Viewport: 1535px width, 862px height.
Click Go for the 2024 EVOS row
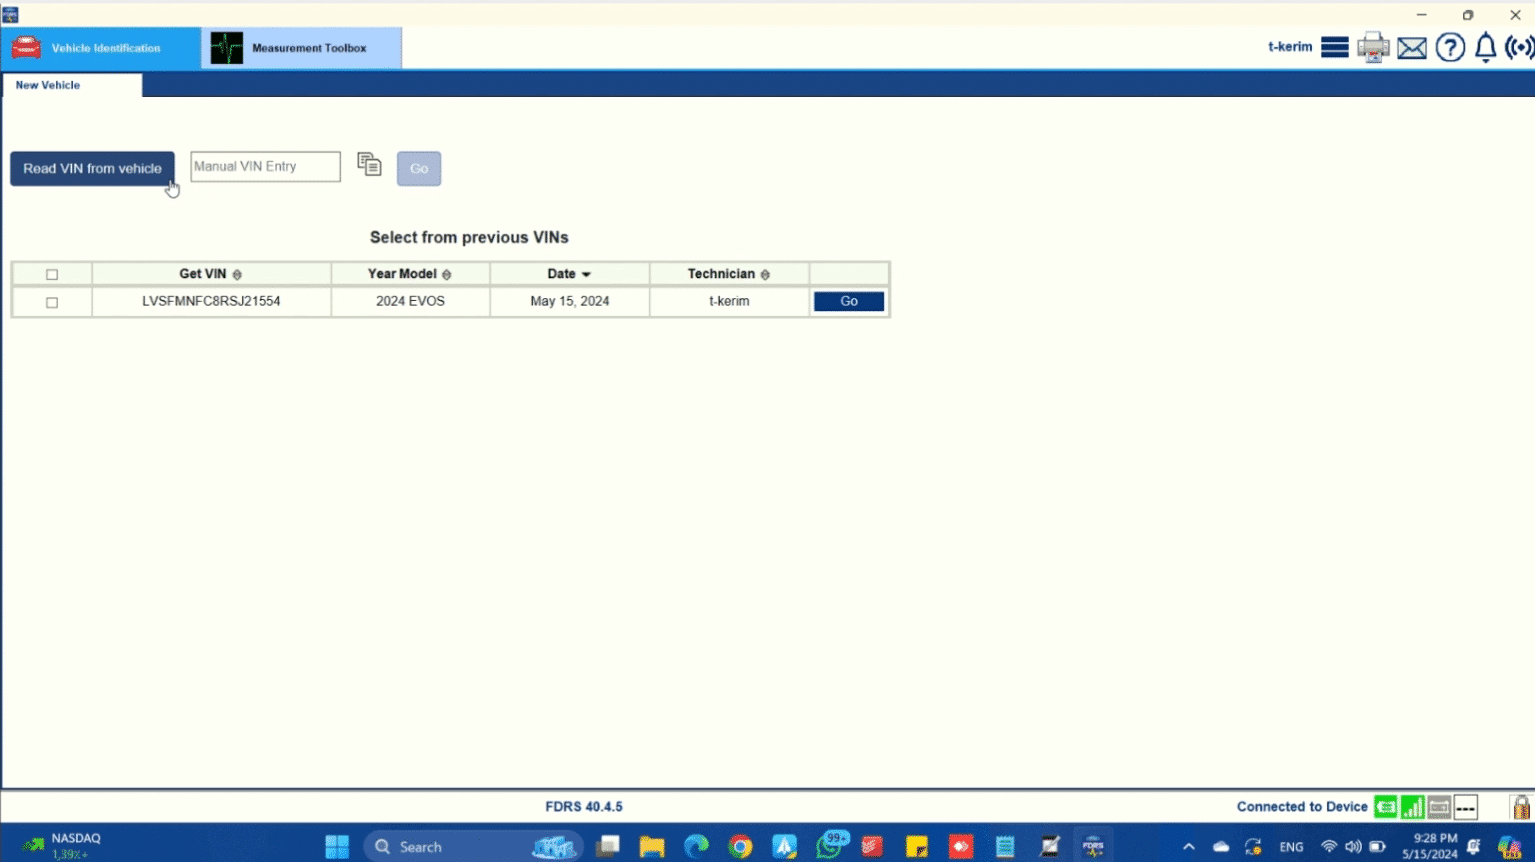[x=849, y=301]
